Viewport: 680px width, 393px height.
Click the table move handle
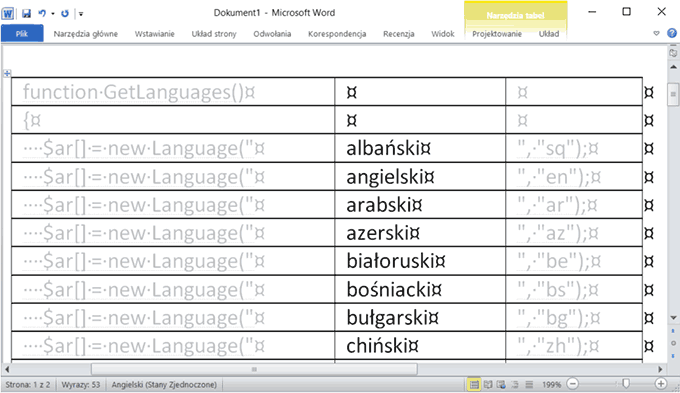click(x=7, y=73)
